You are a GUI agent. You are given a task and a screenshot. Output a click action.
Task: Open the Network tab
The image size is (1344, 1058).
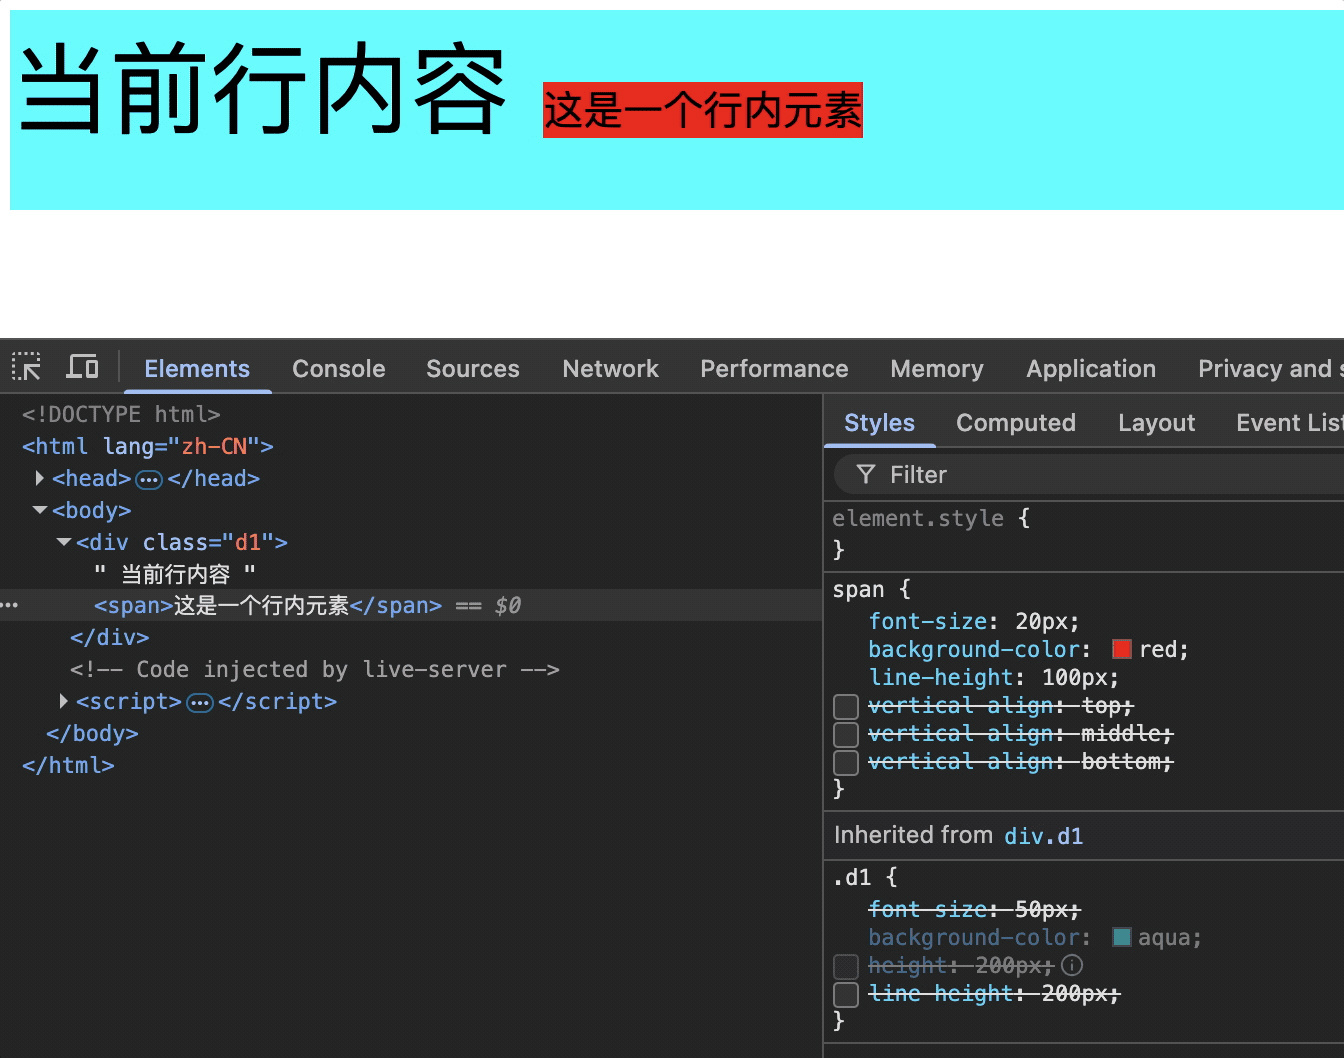[x=610, y=368]
